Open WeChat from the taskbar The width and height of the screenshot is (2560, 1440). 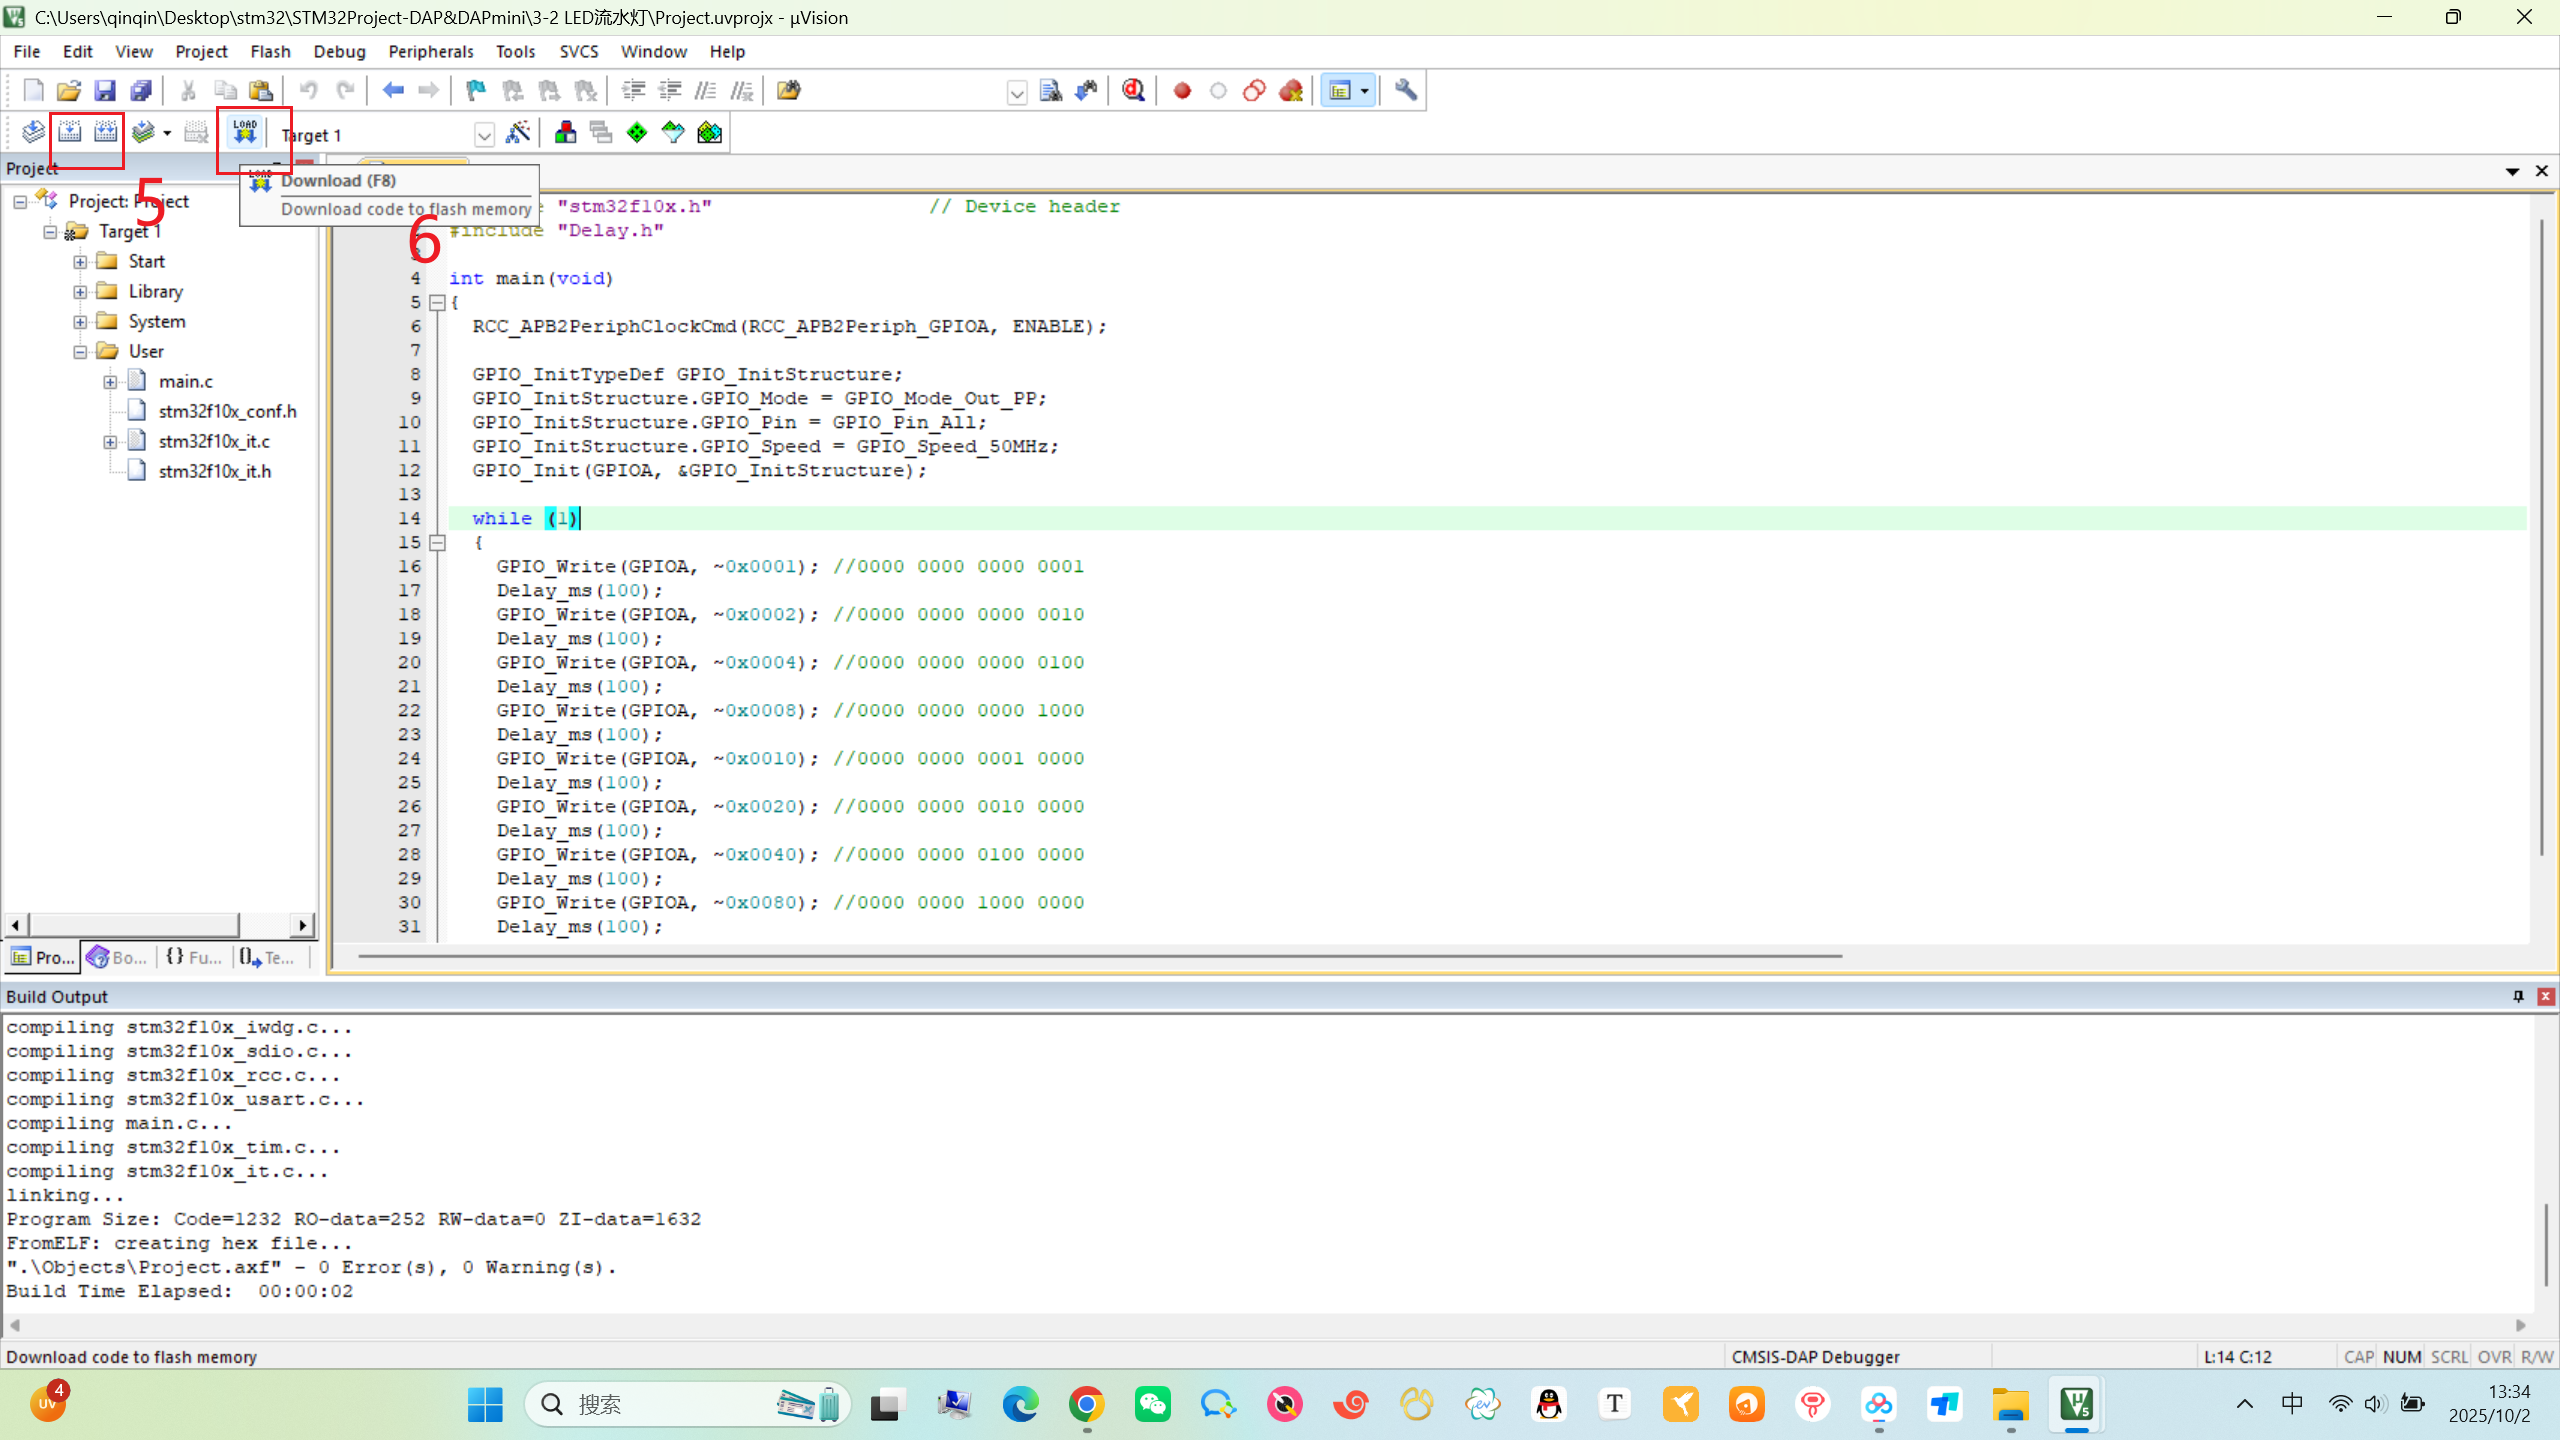[x=1152, y=1405]
